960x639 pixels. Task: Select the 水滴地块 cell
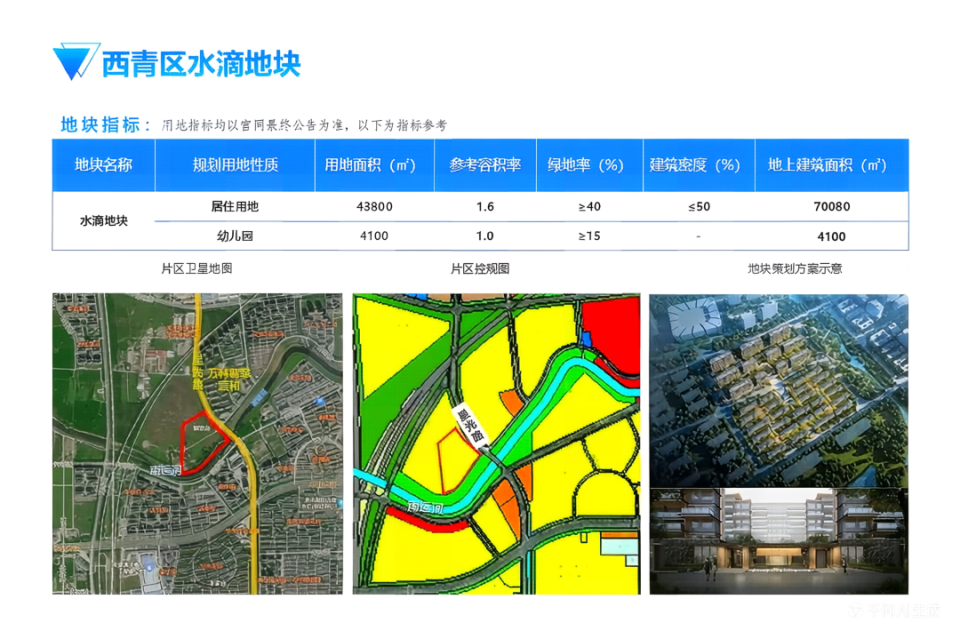103,221
